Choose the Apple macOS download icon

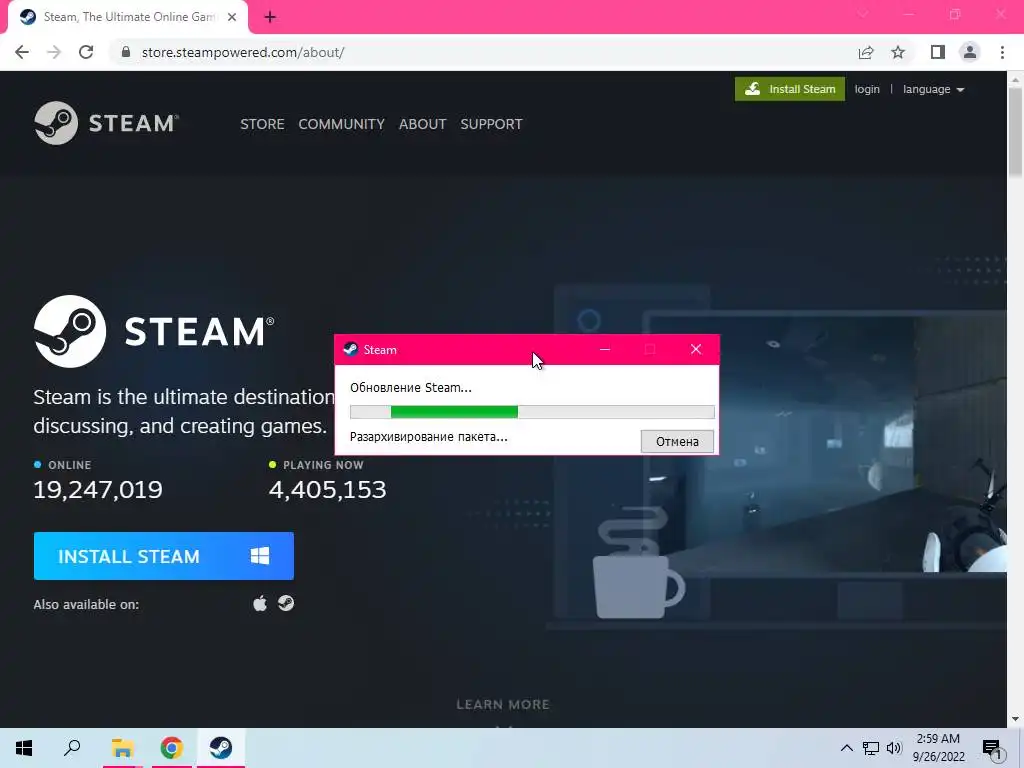coord(260,603)
